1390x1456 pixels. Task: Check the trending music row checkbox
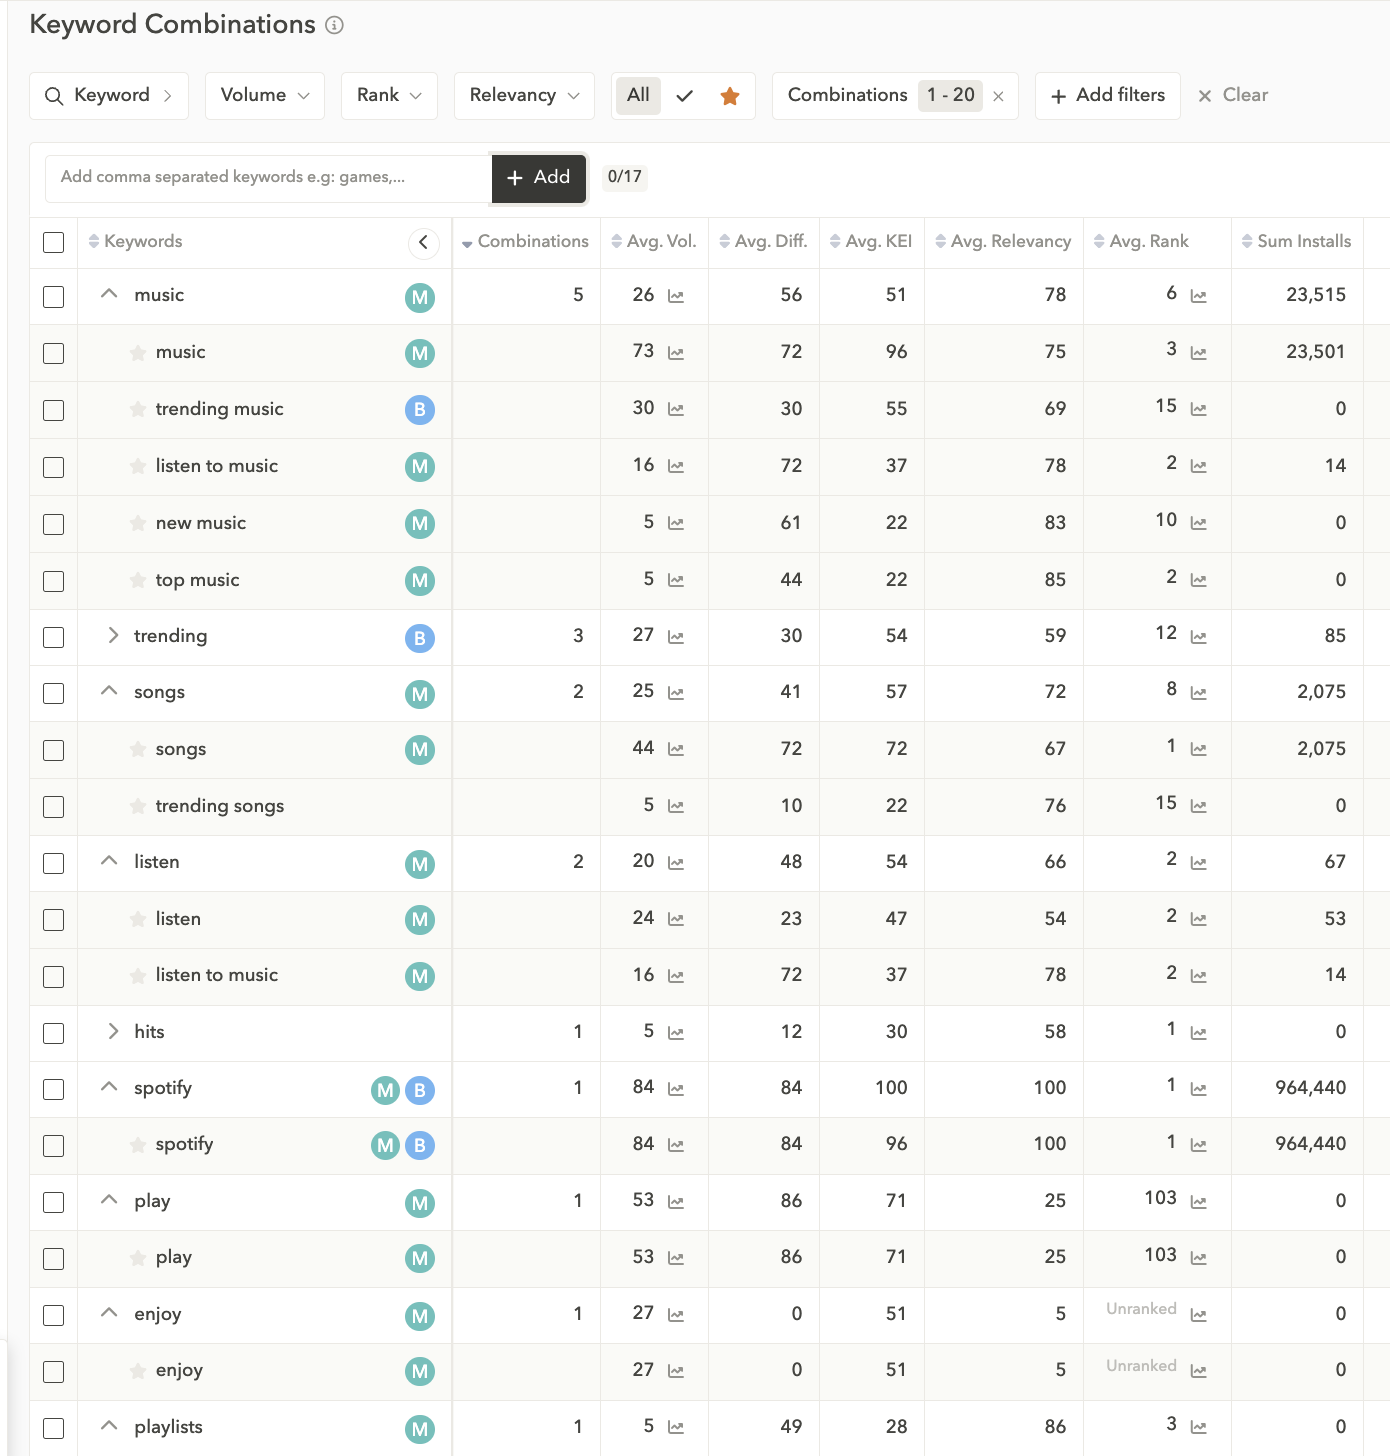coord(54,410)
